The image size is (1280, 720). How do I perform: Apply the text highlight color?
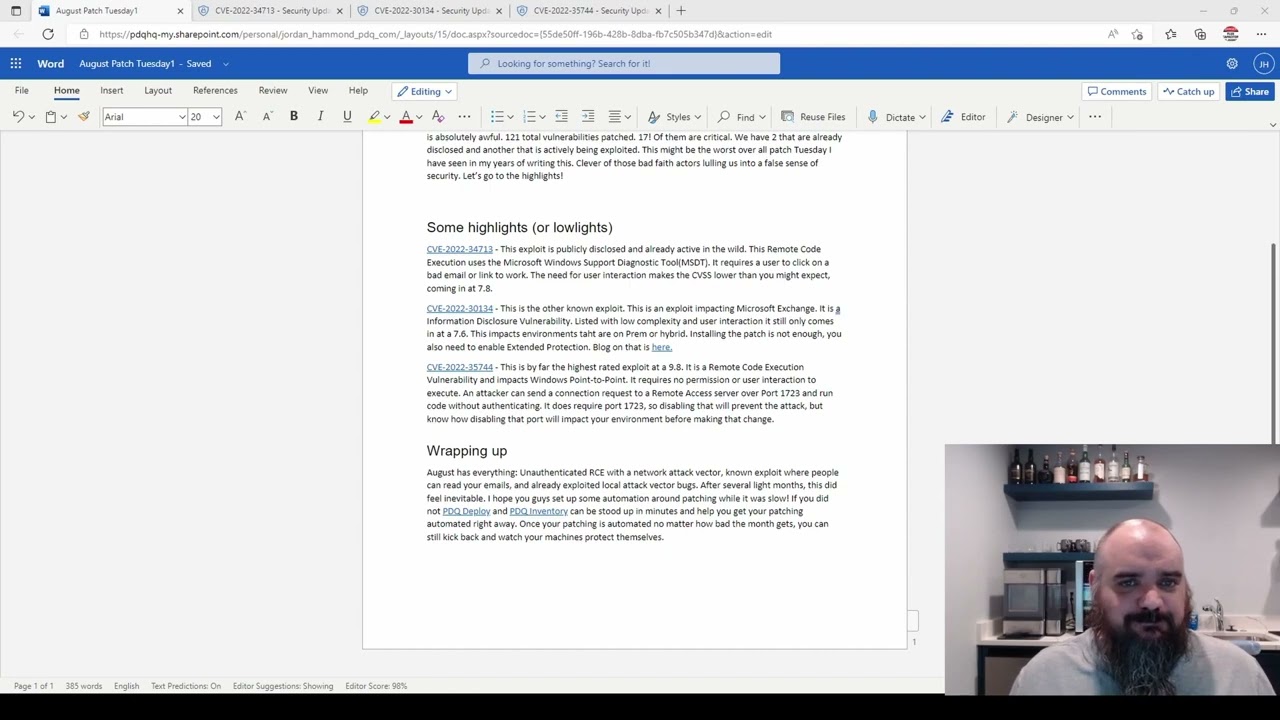click(x=374, y=117)
